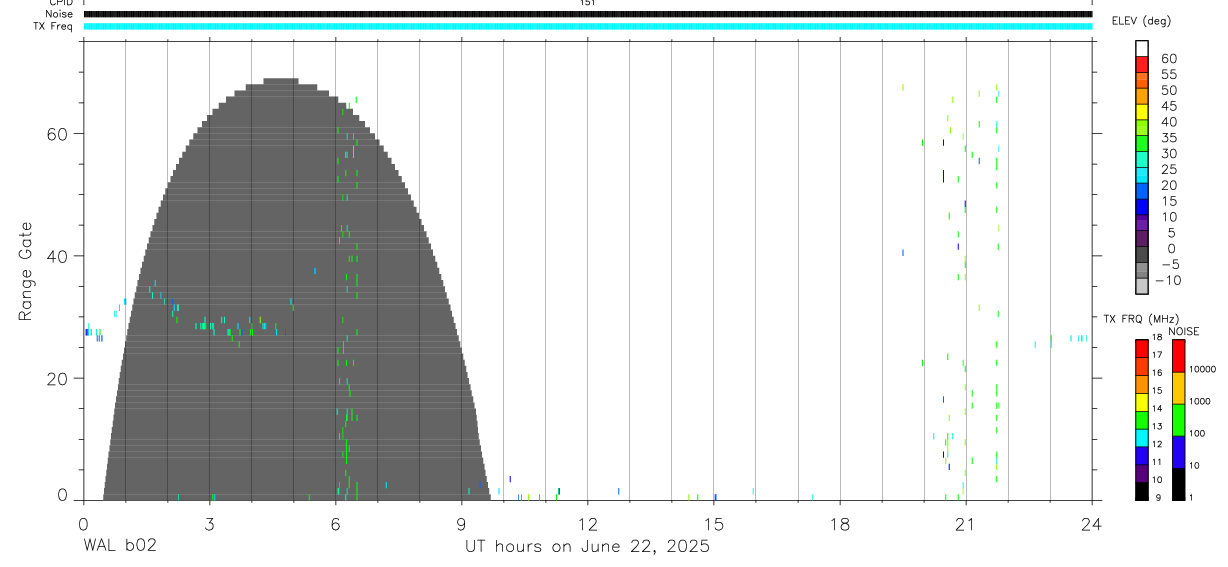Viewport: 1228px width, 567px height.
Task: Pick the red top segment of NOISE bar
Action: [x=1178, y=356]
